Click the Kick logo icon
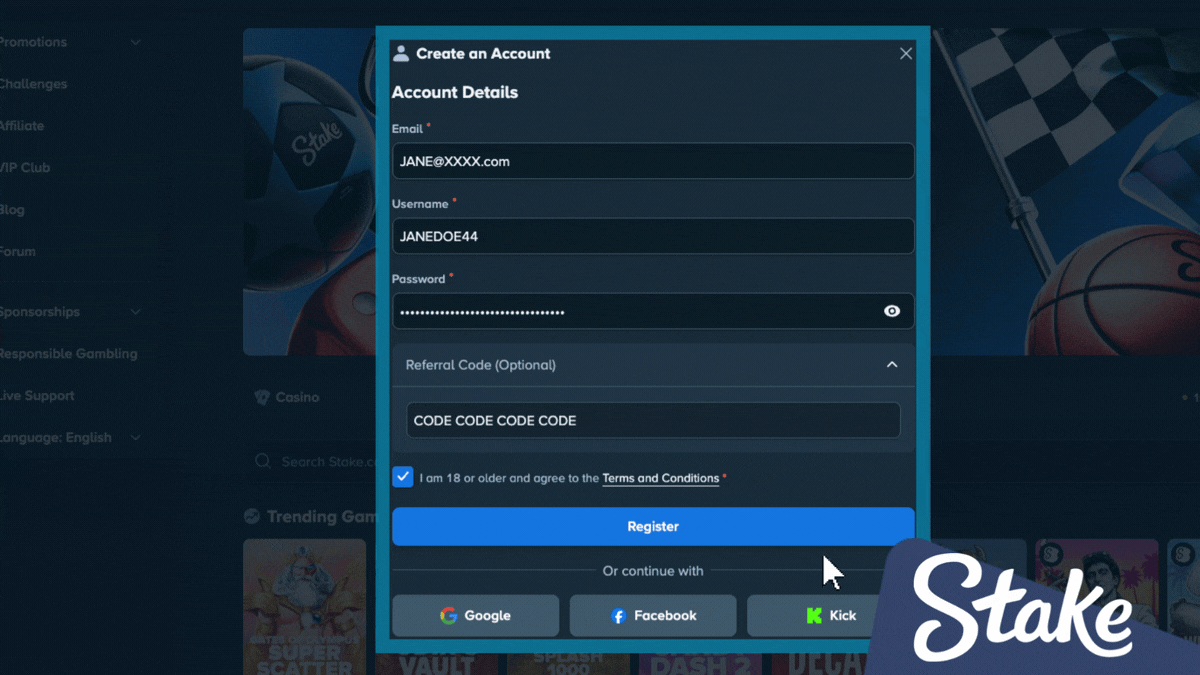The width and height of the screenshot is (1200, 675). (814, 616)
